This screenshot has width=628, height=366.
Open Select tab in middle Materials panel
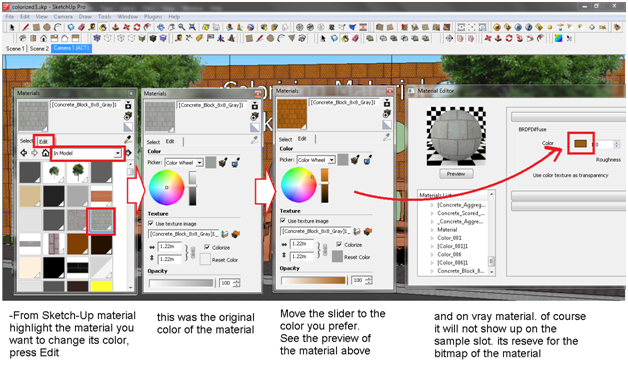click(153, 142)
